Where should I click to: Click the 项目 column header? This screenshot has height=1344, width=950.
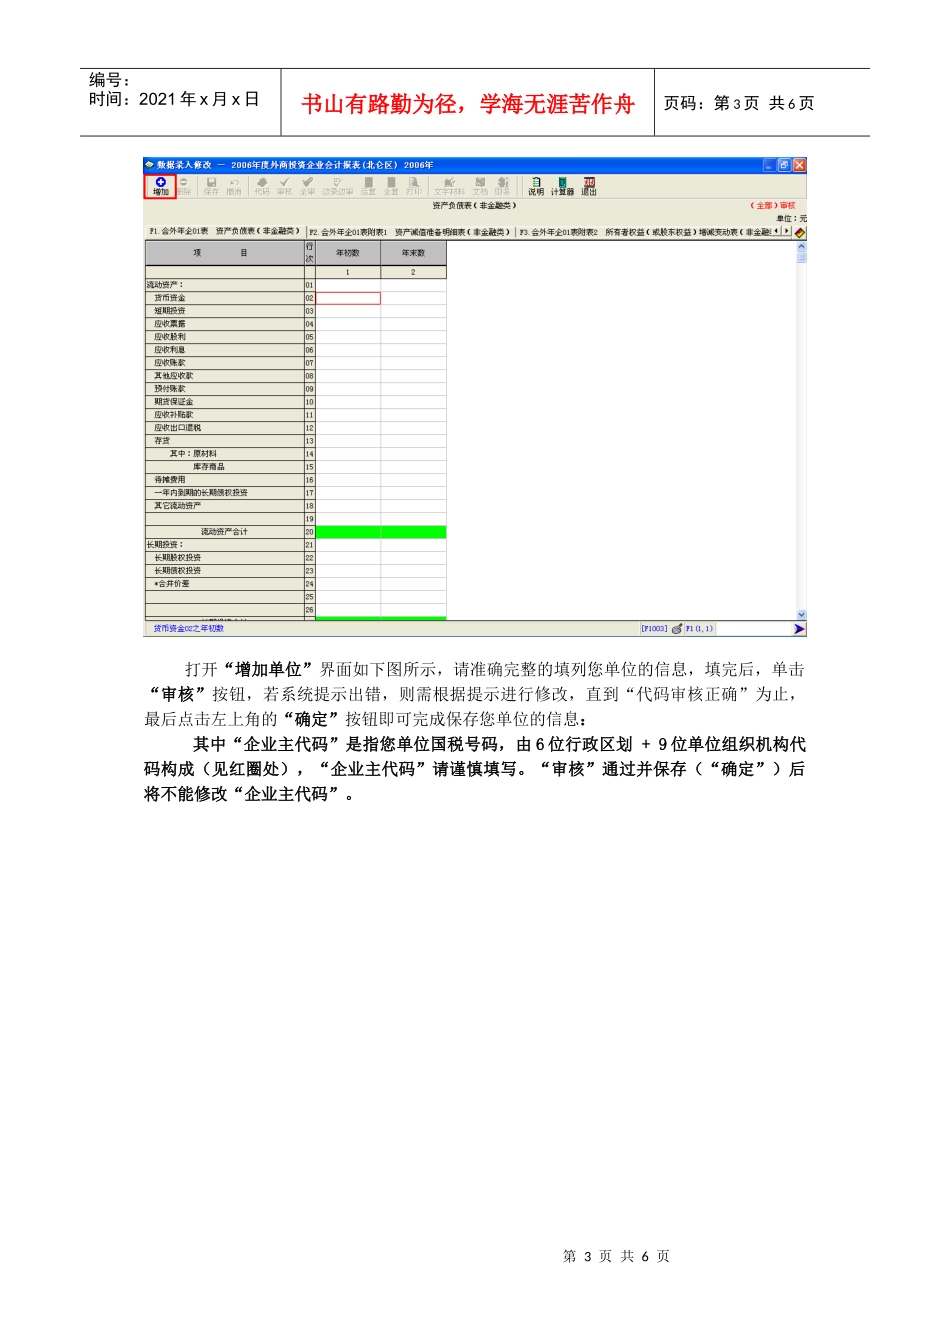click(x=224, y=253)
